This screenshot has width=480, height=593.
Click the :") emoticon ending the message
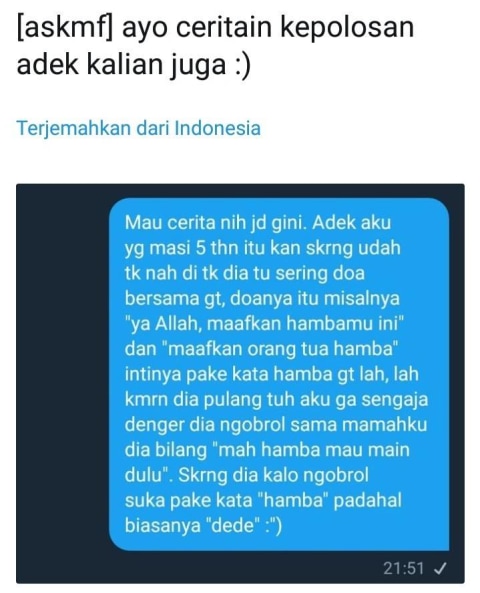point(273,526)
